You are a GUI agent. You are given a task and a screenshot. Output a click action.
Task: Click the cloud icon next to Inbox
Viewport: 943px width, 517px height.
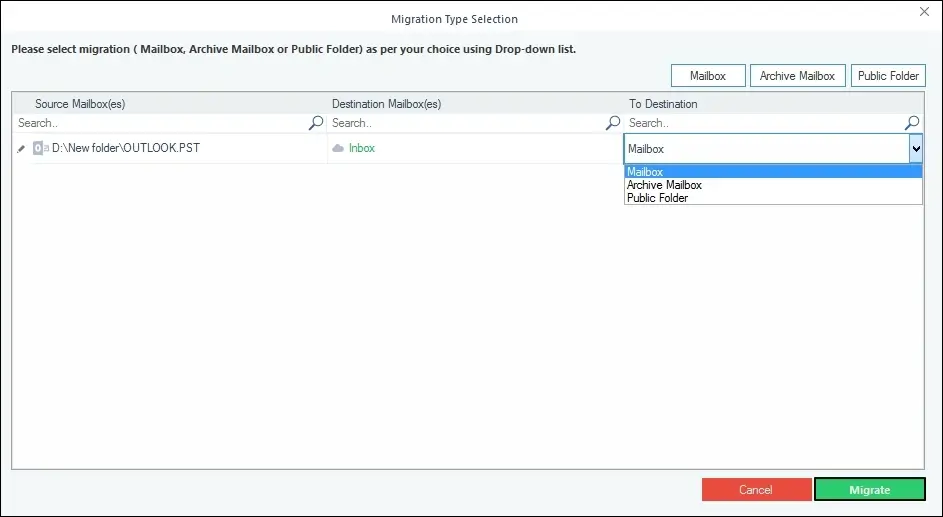[x=338, y=148]
